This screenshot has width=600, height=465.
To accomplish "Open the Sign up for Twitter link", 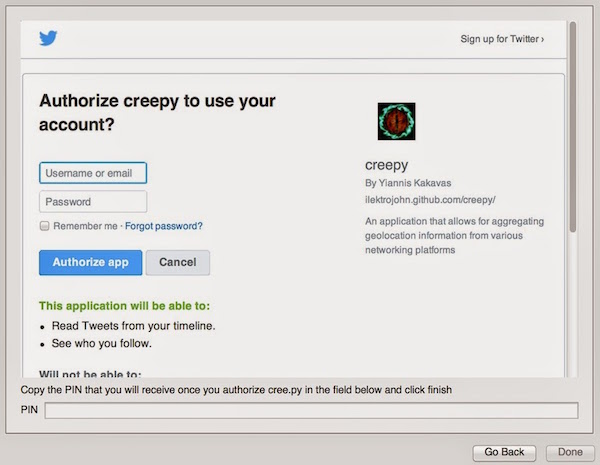I will tap(502, 39).
